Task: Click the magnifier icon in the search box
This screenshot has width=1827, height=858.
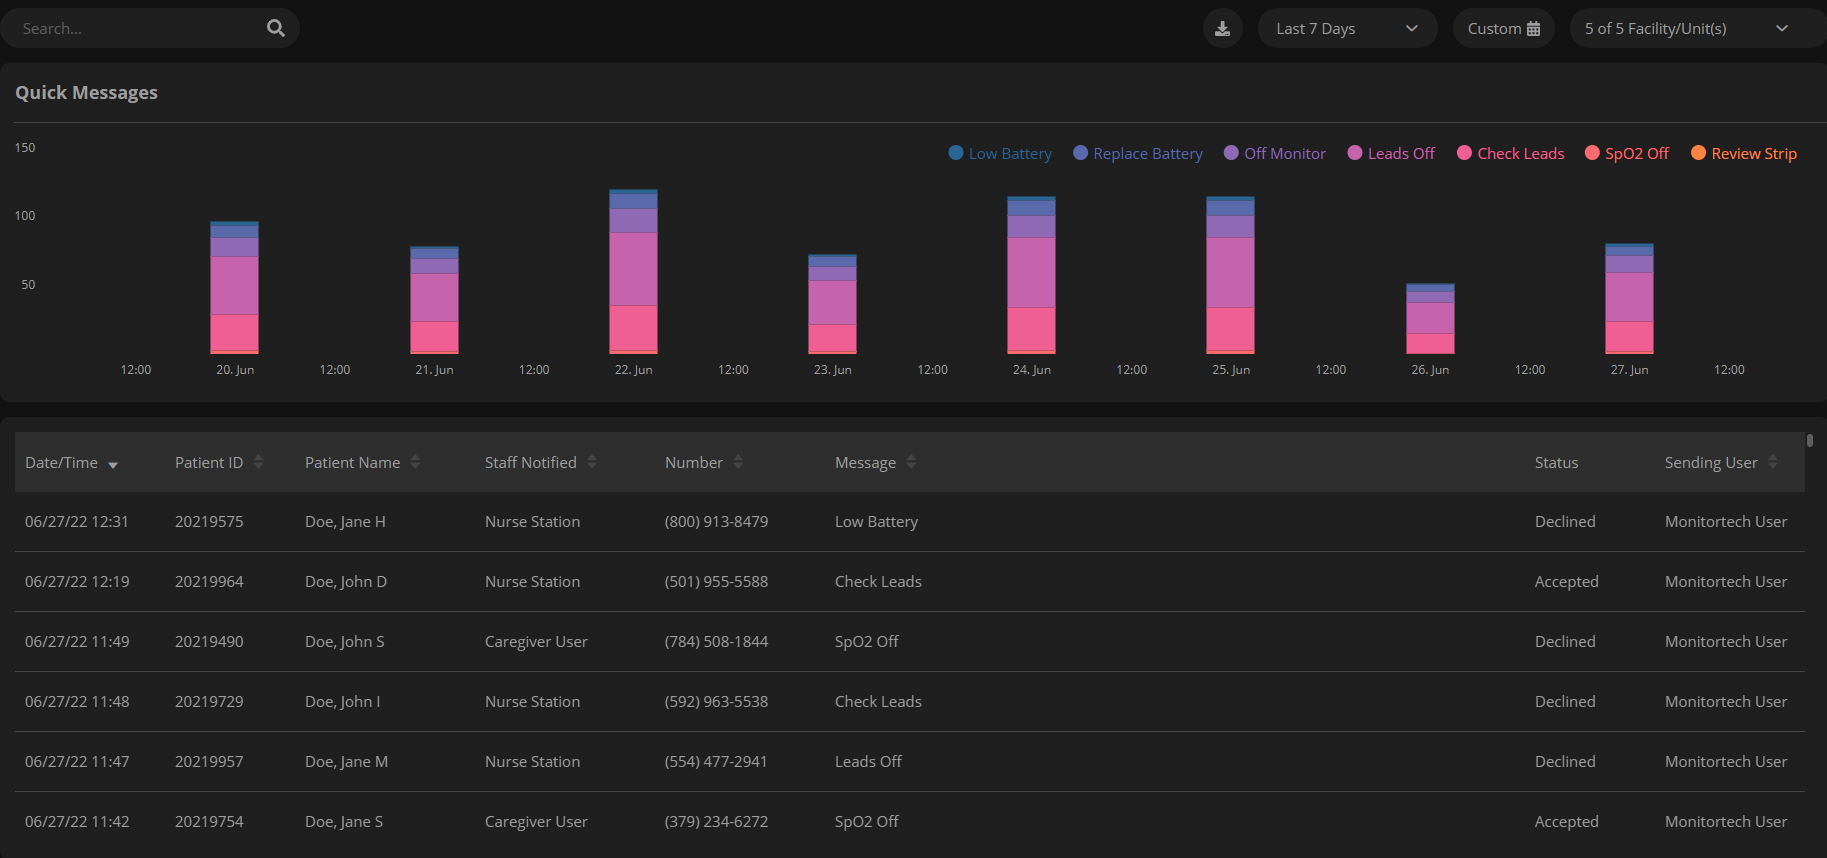Action: click(x=276, y=28)
